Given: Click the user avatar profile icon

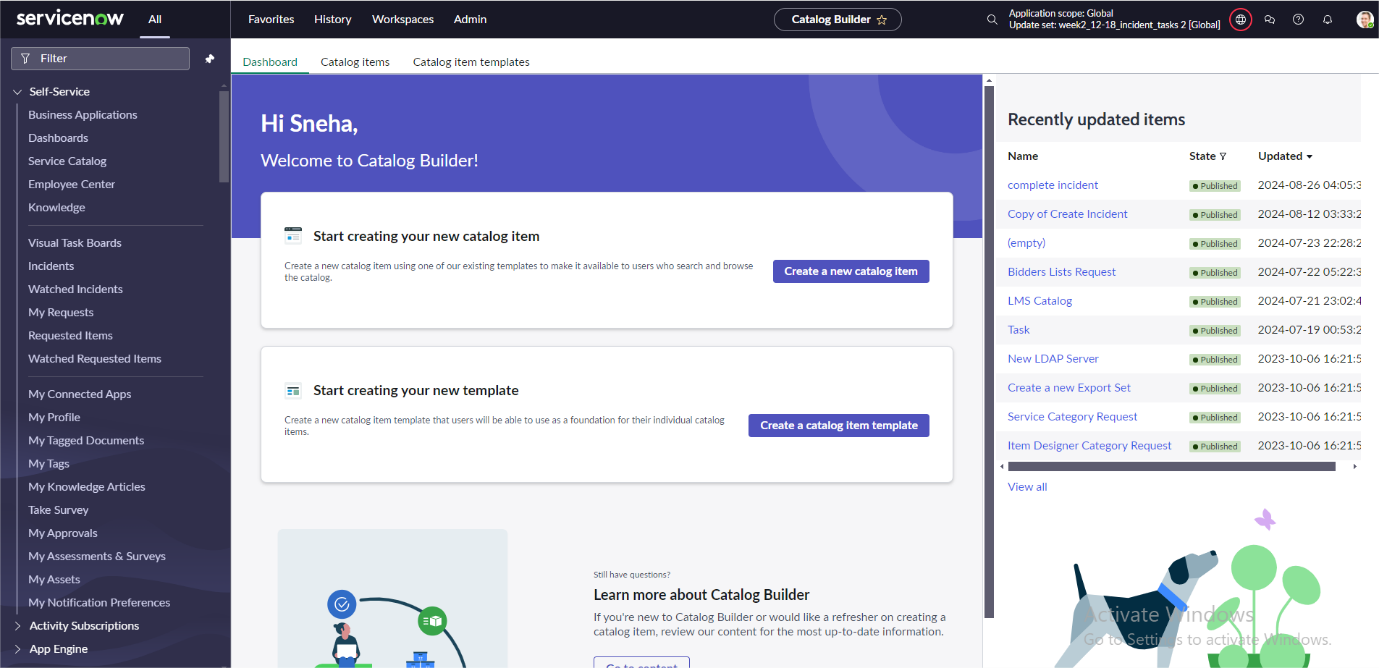Looking at the screenshot, I should click(1364, 19).
